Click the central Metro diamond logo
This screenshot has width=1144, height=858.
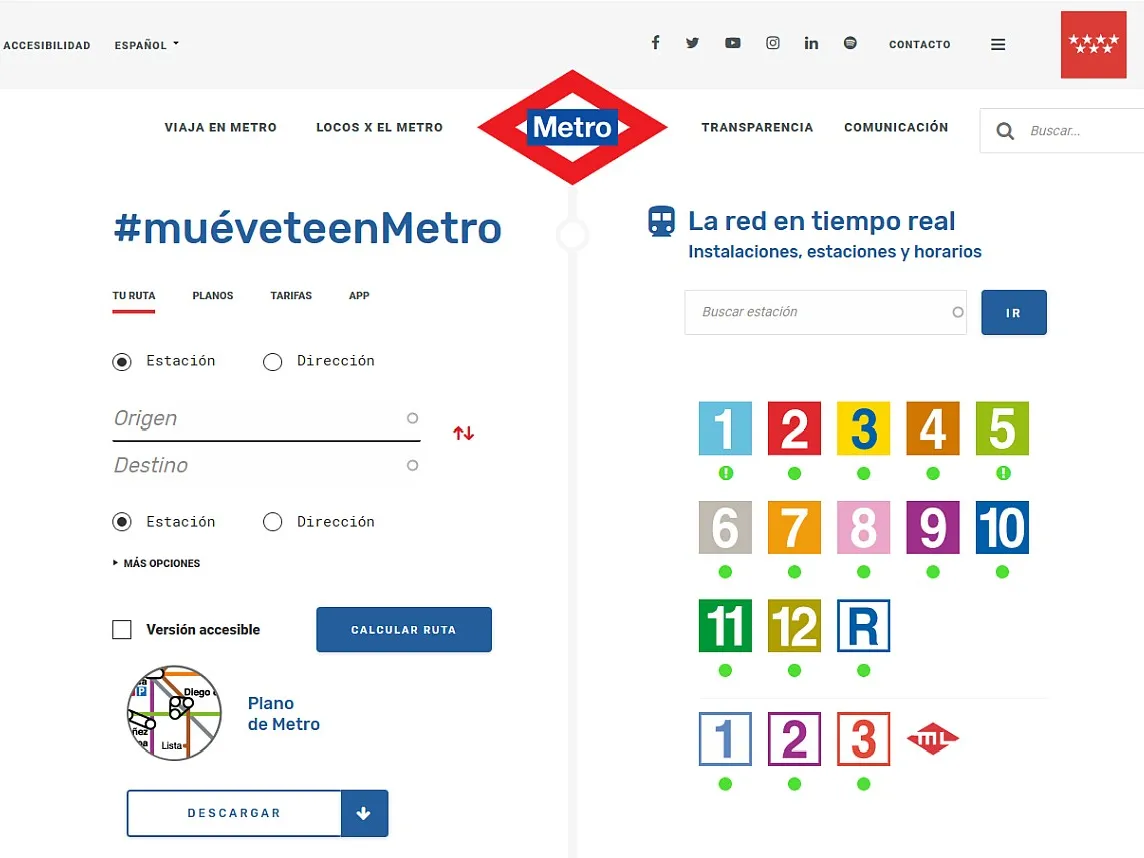pos(573,127)
